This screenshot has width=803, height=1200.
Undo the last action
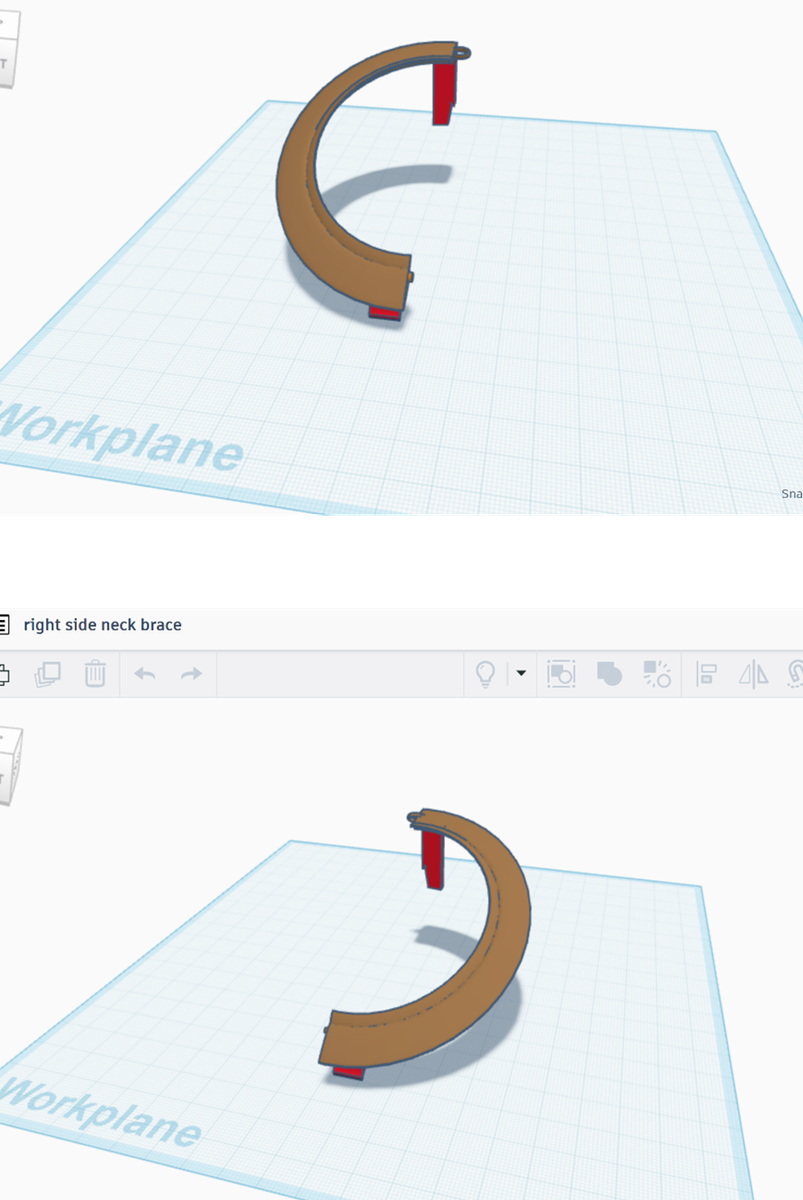pos(145,674)
